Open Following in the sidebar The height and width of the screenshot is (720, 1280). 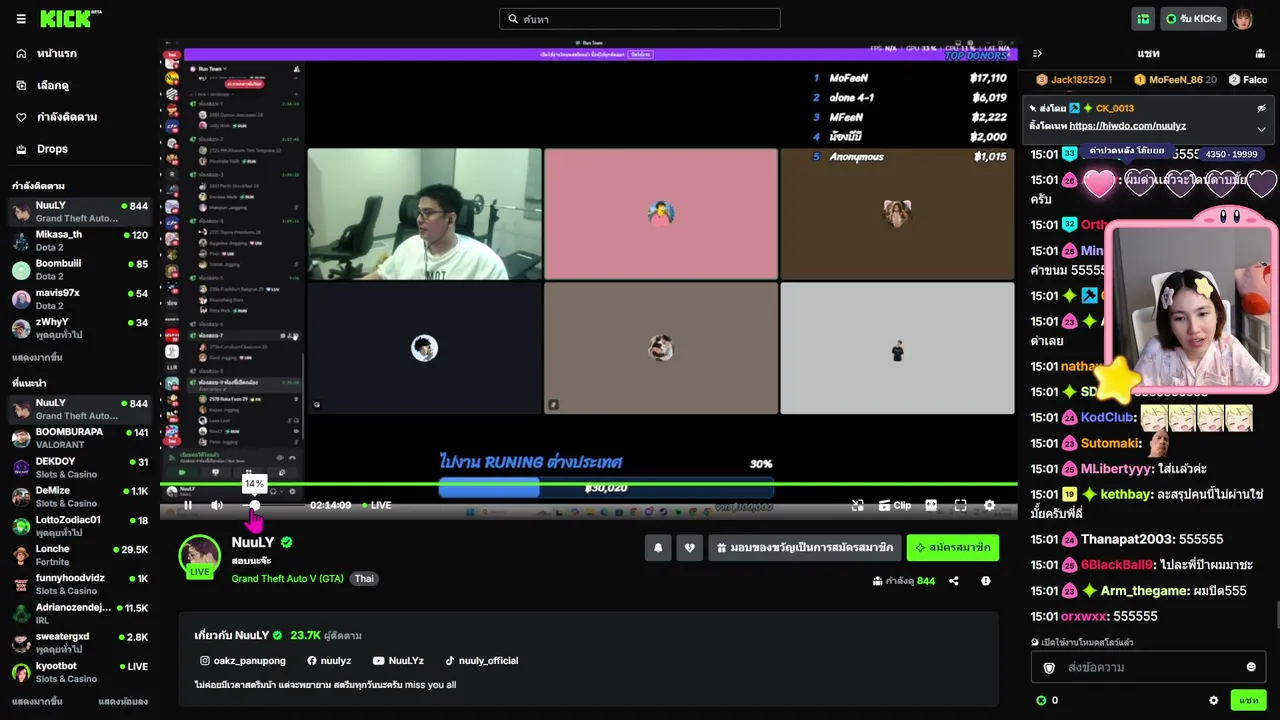point(80,117)
